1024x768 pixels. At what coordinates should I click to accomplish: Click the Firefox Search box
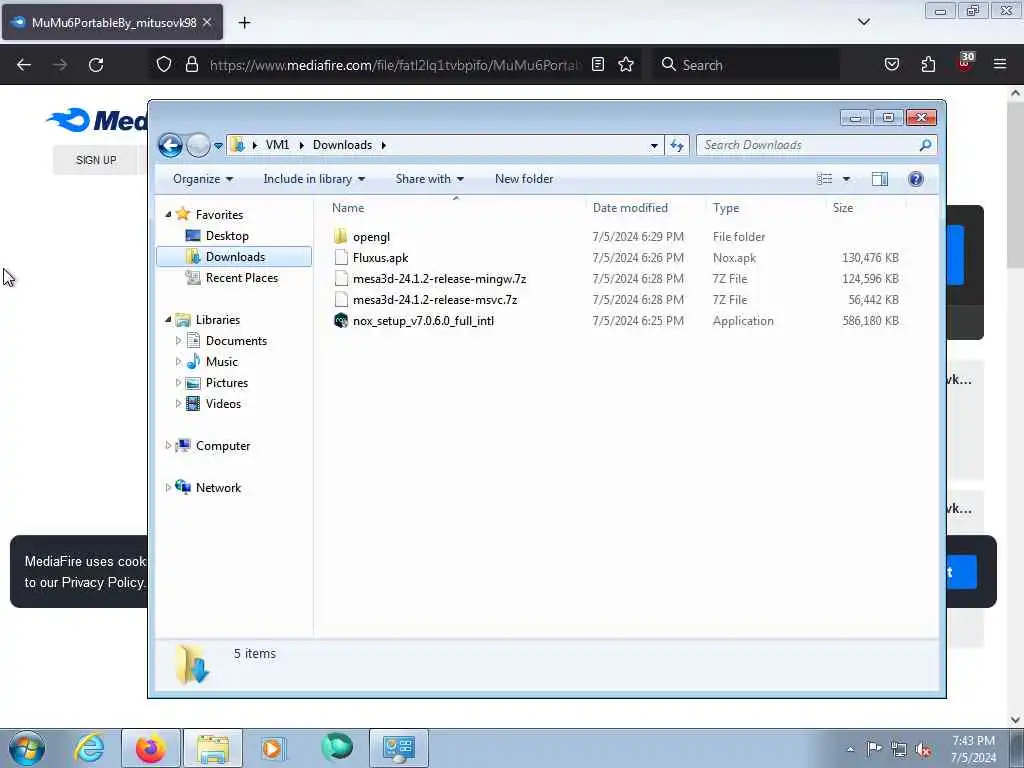coord(745,65)
